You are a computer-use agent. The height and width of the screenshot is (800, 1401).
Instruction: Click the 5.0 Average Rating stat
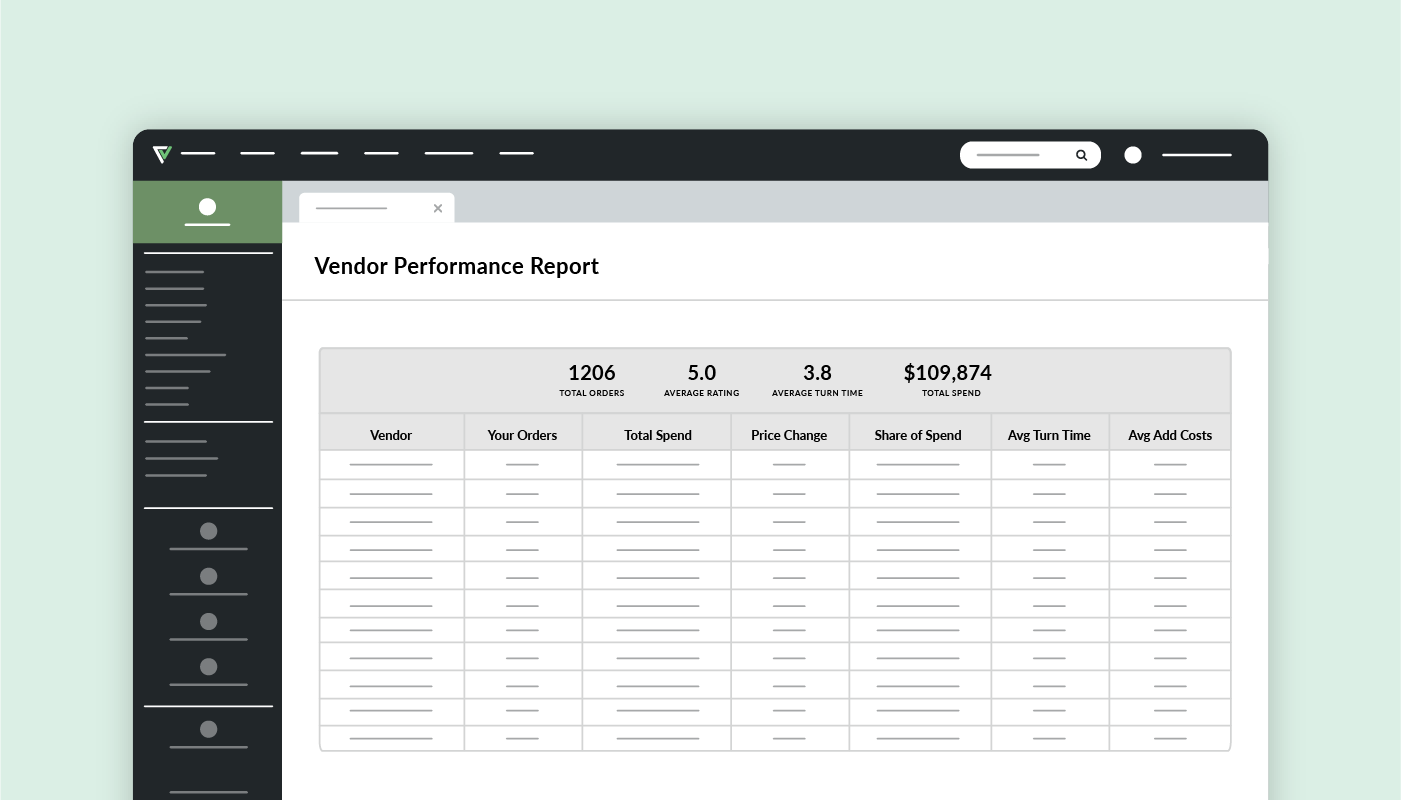click(x=701, y=378)
